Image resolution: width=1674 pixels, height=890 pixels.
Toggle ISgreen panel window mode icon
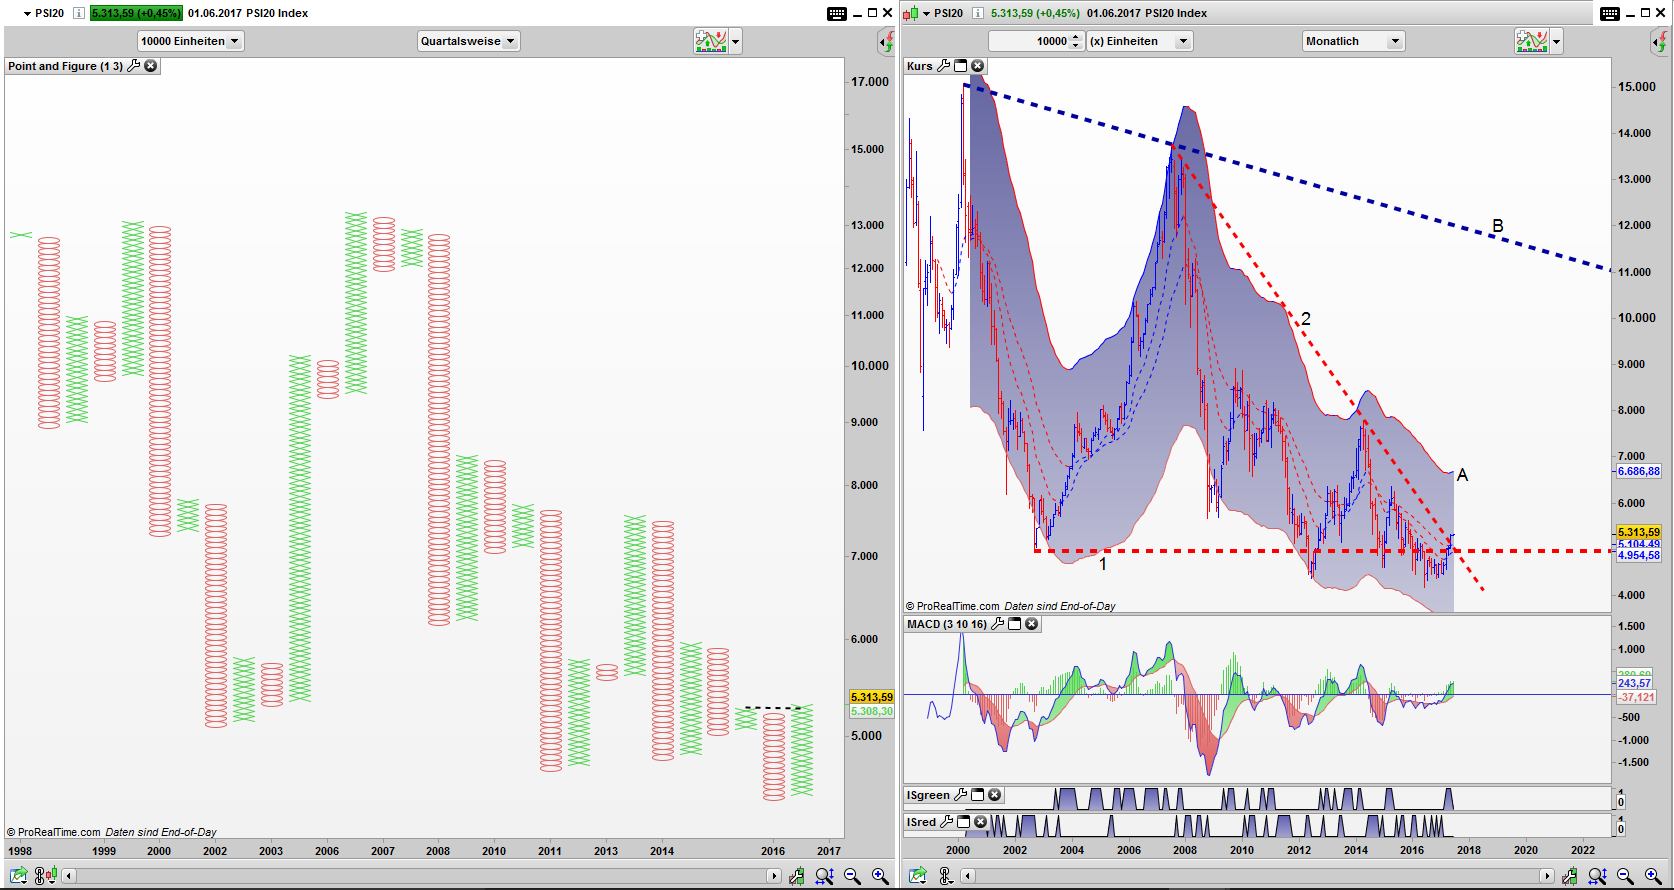pyautogui.click(x=978, y=795)
